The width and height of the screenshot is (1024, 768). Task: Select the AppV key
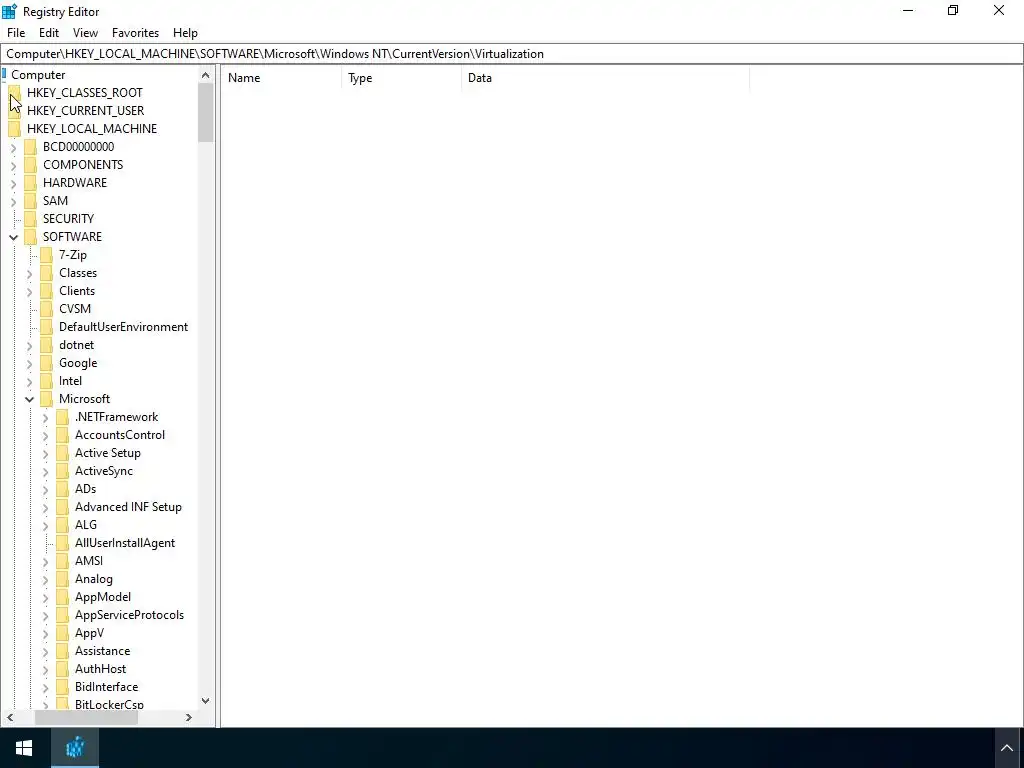click(89, 633)
